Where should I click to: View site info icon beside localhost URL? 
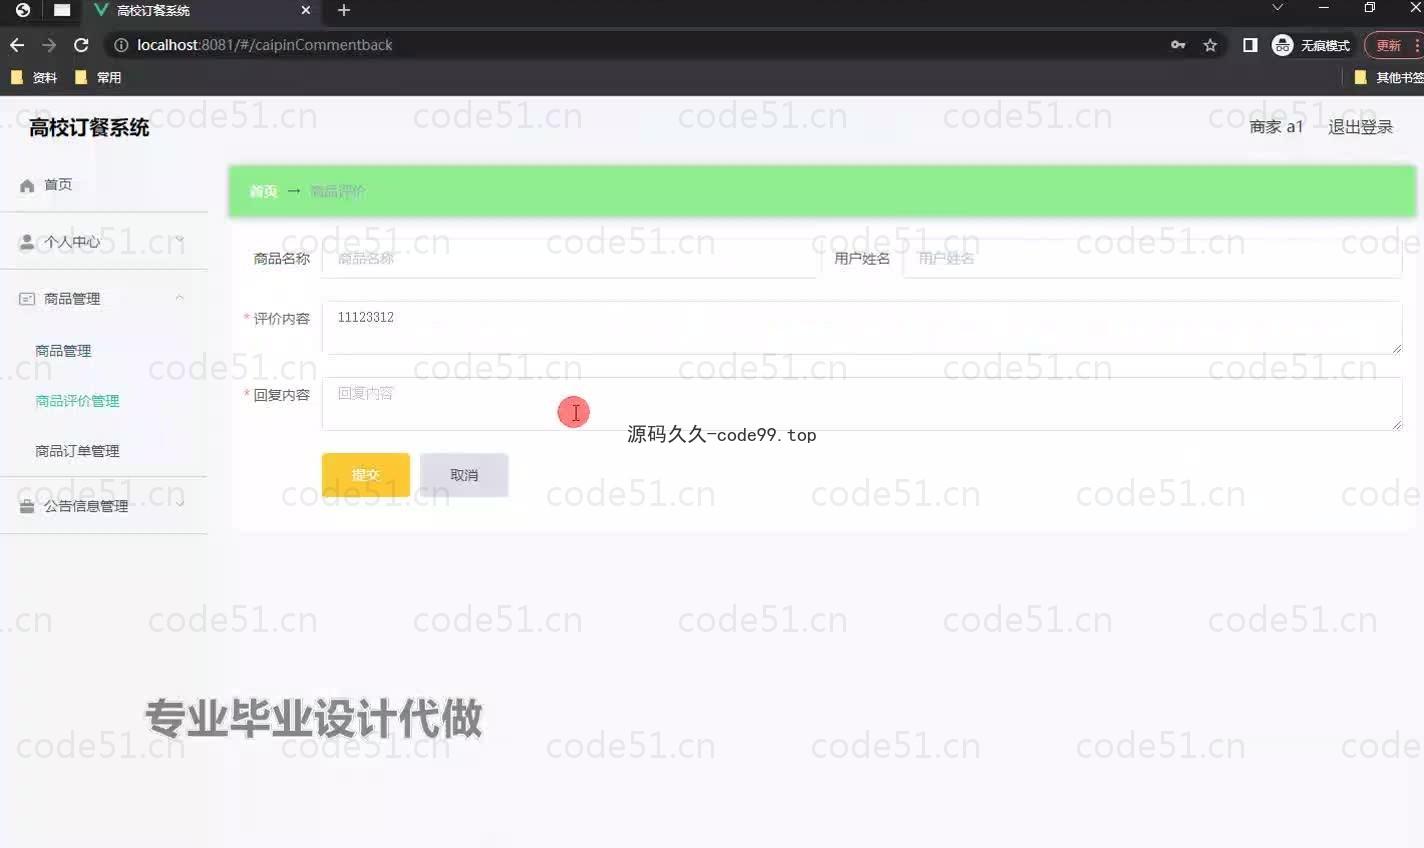(x=121, y=45)
